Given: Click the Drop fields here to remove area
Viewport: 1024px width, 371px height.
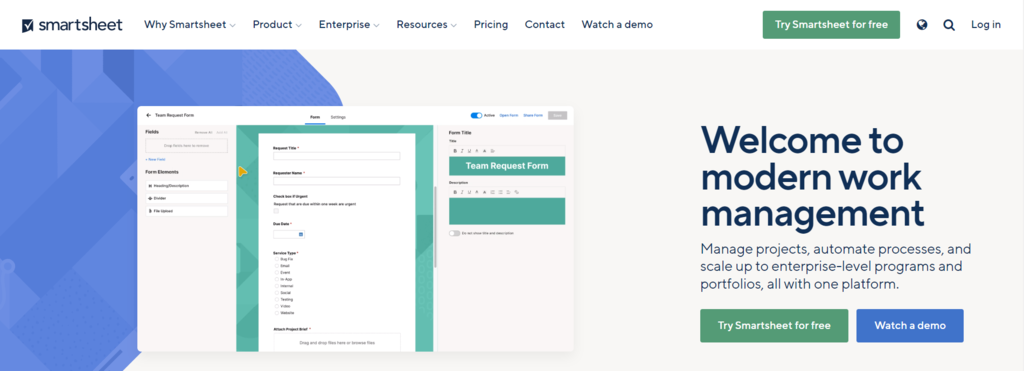Looking at the screenshot, I should coord(186,145).
